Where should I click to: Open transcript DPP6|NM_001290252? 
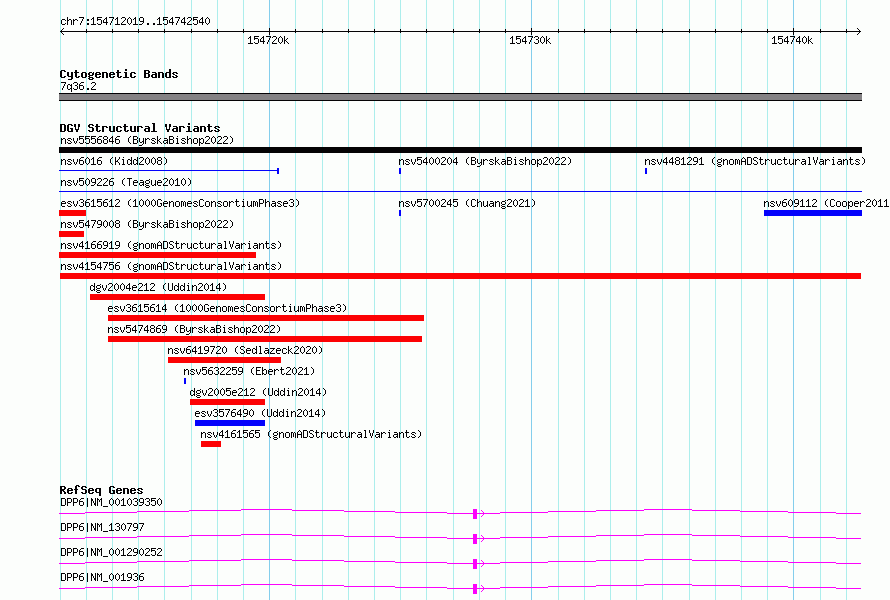pyautogui.click(x=111, y=552)
